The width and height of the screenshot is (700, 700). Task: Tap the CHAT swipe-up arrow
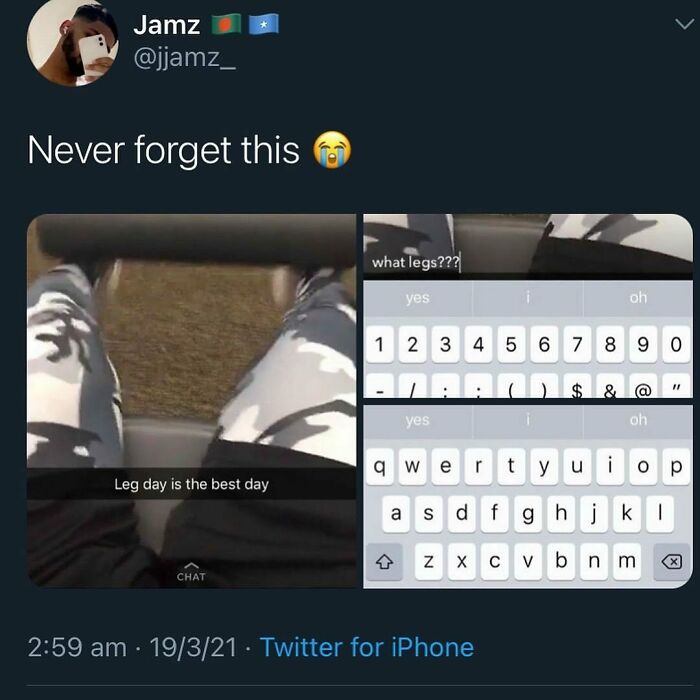[x=191, y=572]
